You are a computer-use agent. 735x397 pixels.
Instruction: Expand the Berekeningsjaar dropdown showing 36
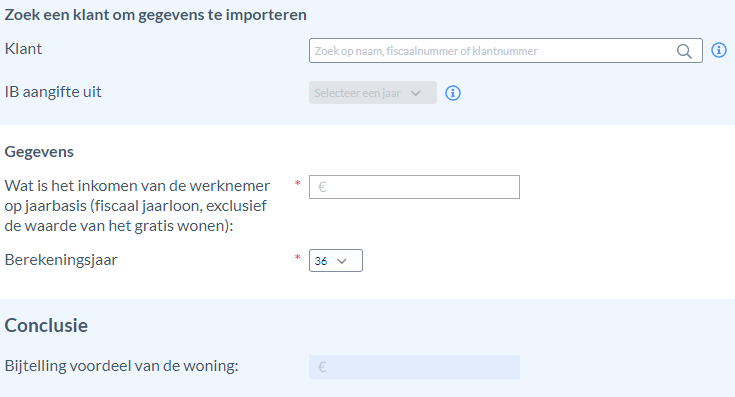[336, 261]
